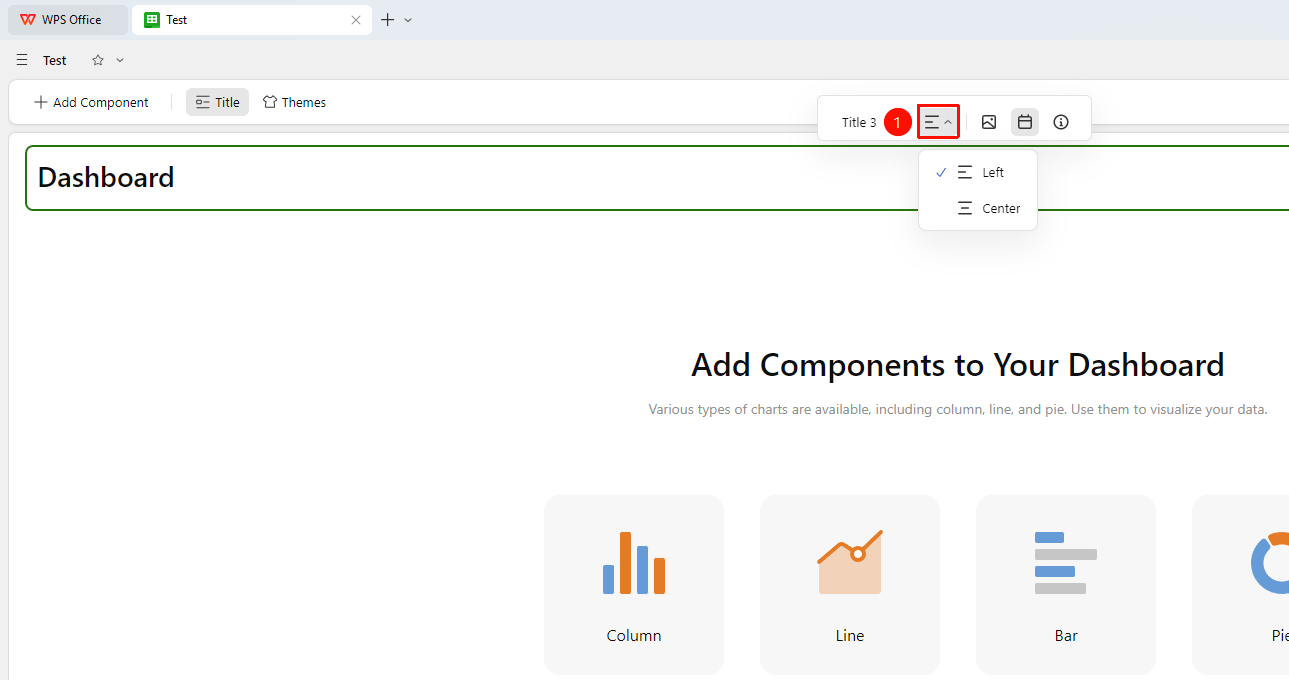Open the Themes panel
Viewport: 1289px width, 680px height.
(294, 102)
